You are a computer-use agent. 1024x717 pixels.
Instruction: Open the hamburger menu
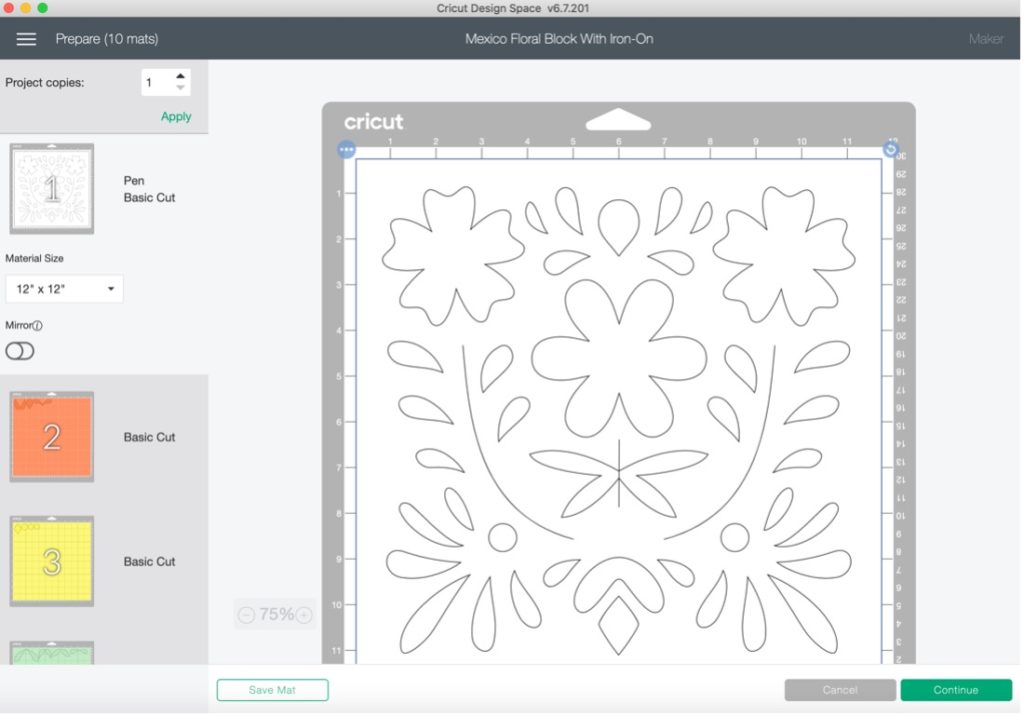pos(26,39)
